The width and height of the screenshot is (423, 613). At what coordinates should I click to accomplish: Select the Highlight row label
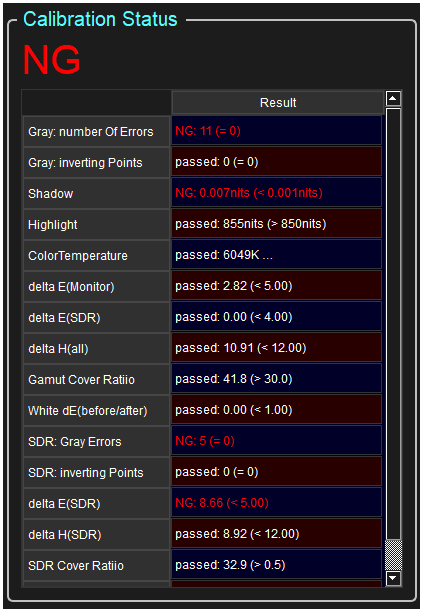coord(97,224)
